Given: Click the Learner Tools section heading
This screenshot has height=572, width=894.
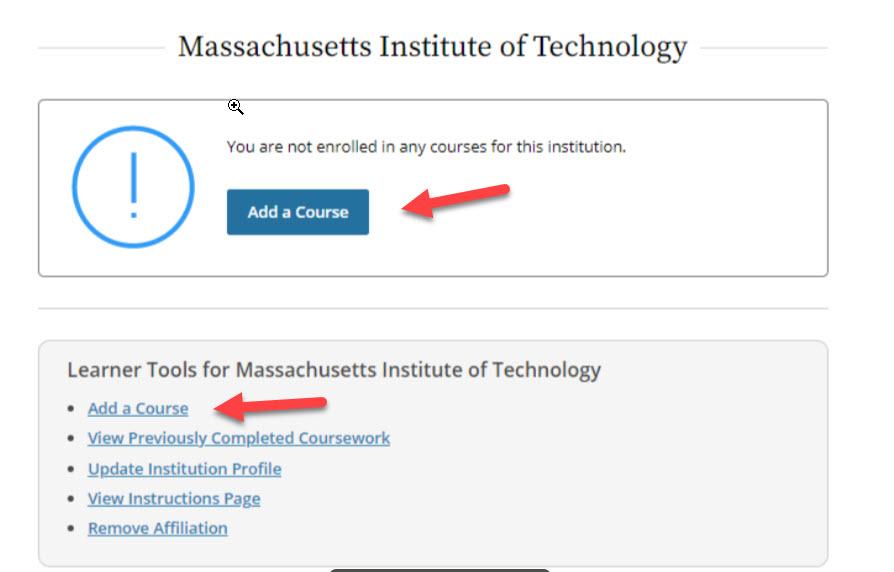Looking at the screenshot, I should pyautogui.click(x=334, y=370).
